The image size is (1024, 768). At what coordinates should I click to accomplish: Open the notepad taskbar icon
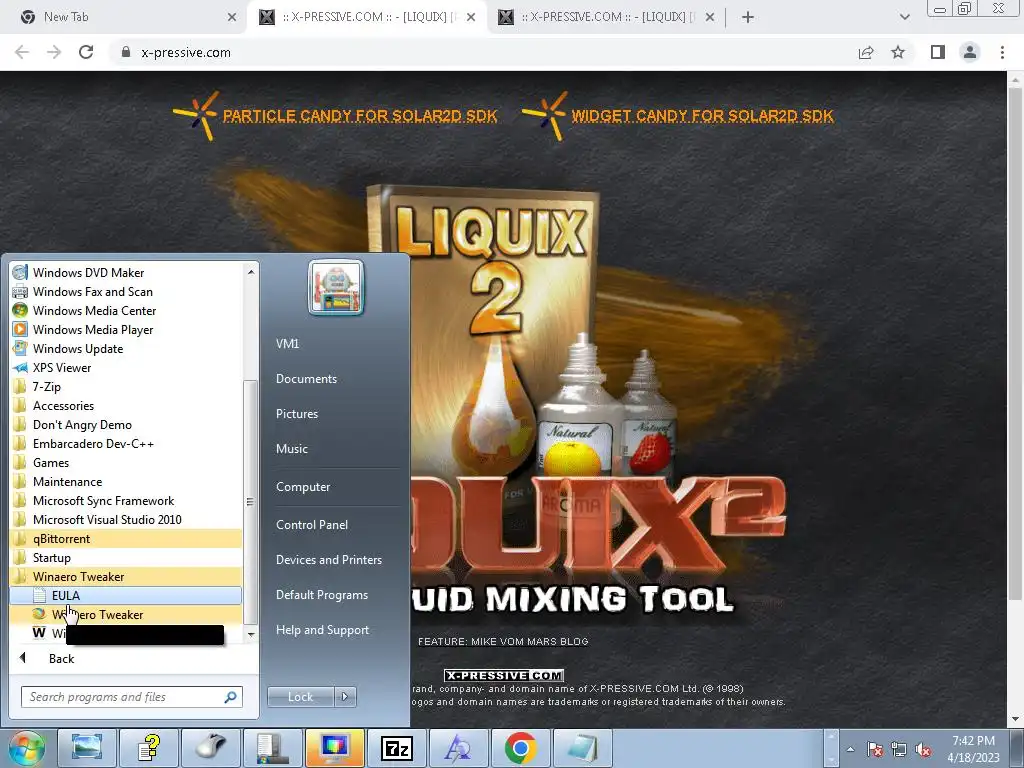pos(583,748)
